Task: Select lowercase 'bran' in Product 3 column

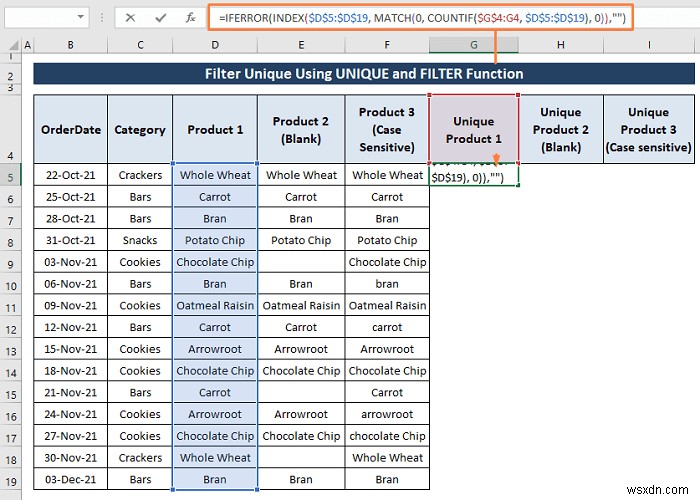Action: [387, 284]
